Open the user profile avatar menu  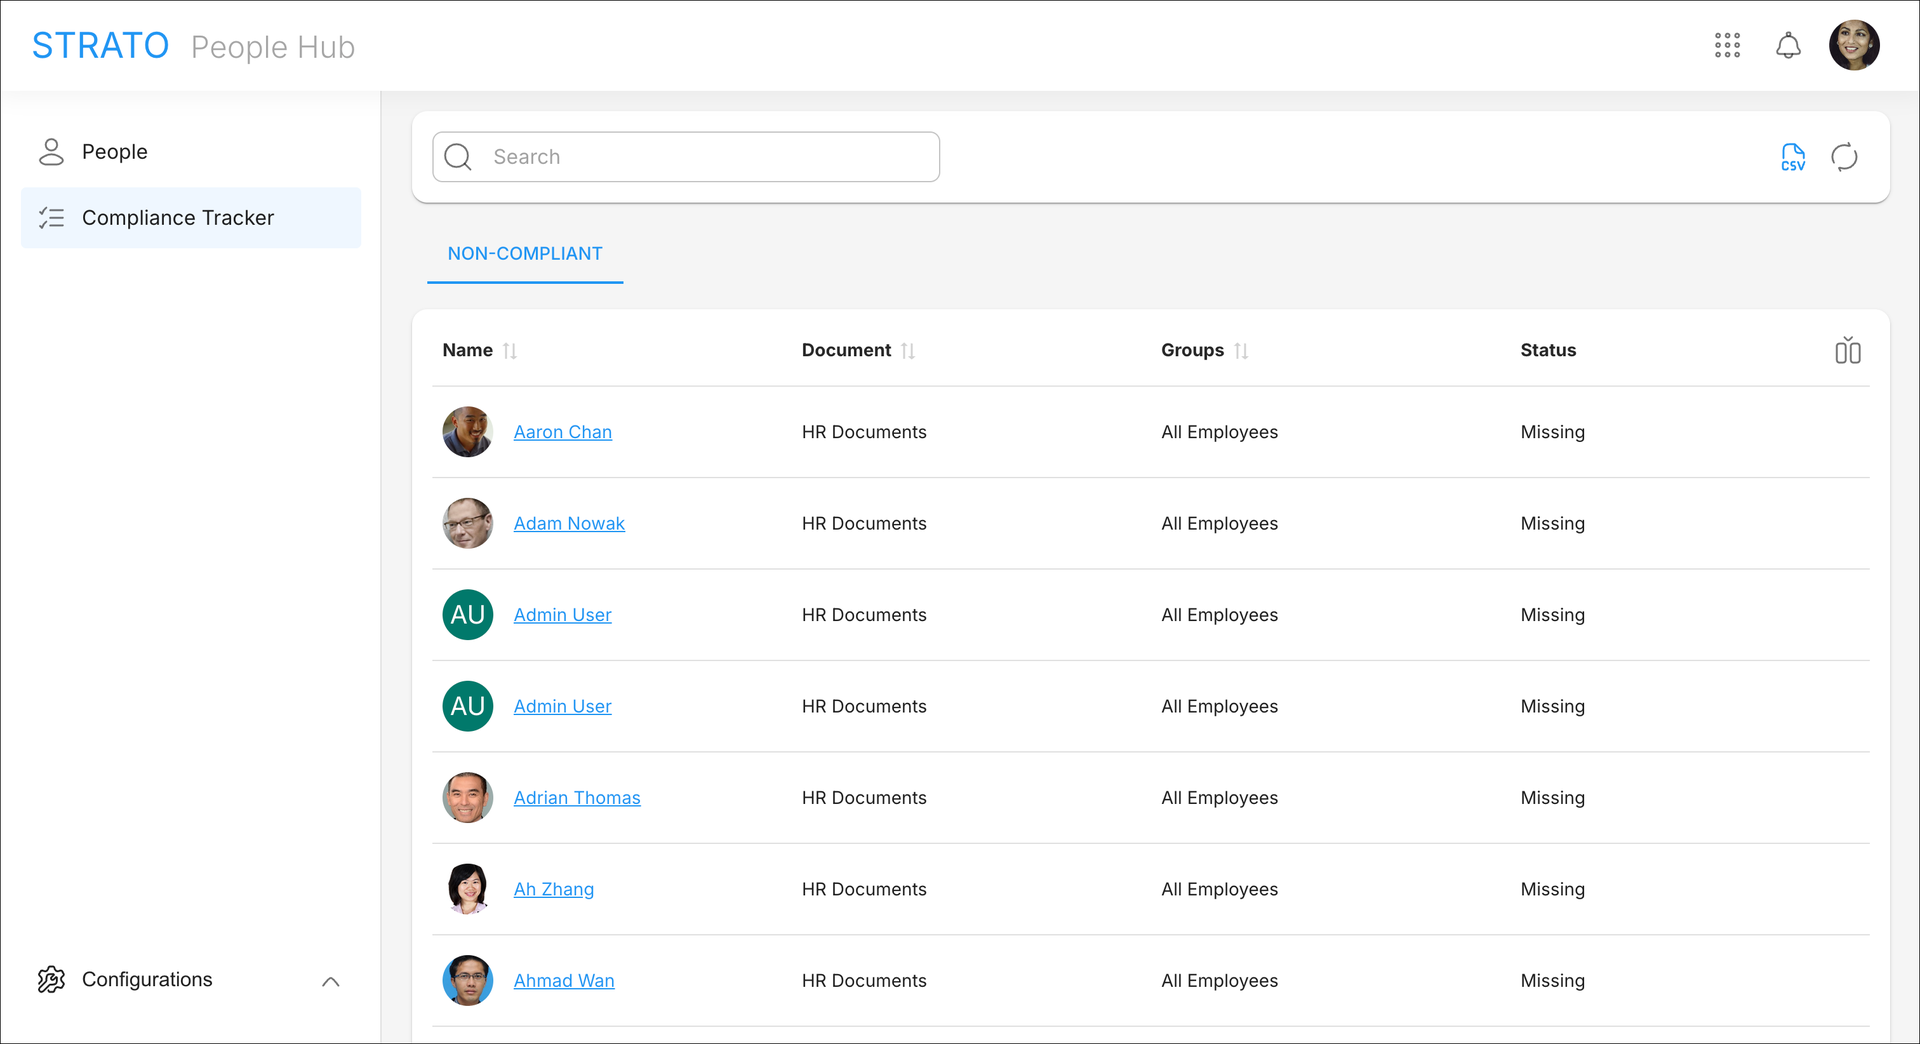coord(1854,46)
